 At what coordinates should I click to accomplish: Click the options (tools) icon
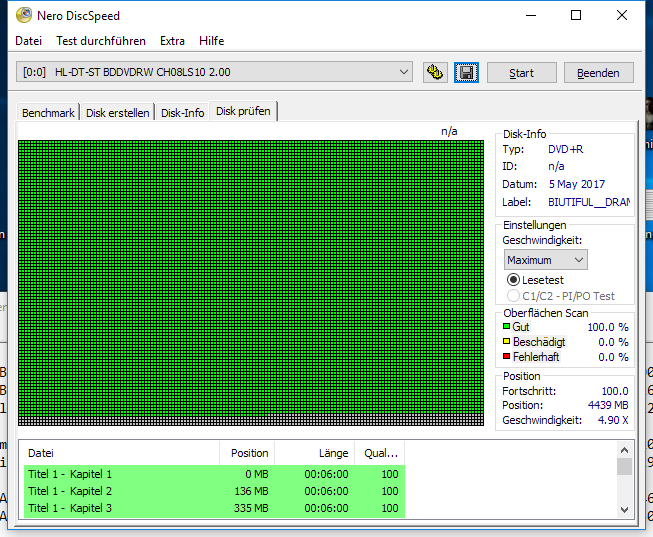435,72
